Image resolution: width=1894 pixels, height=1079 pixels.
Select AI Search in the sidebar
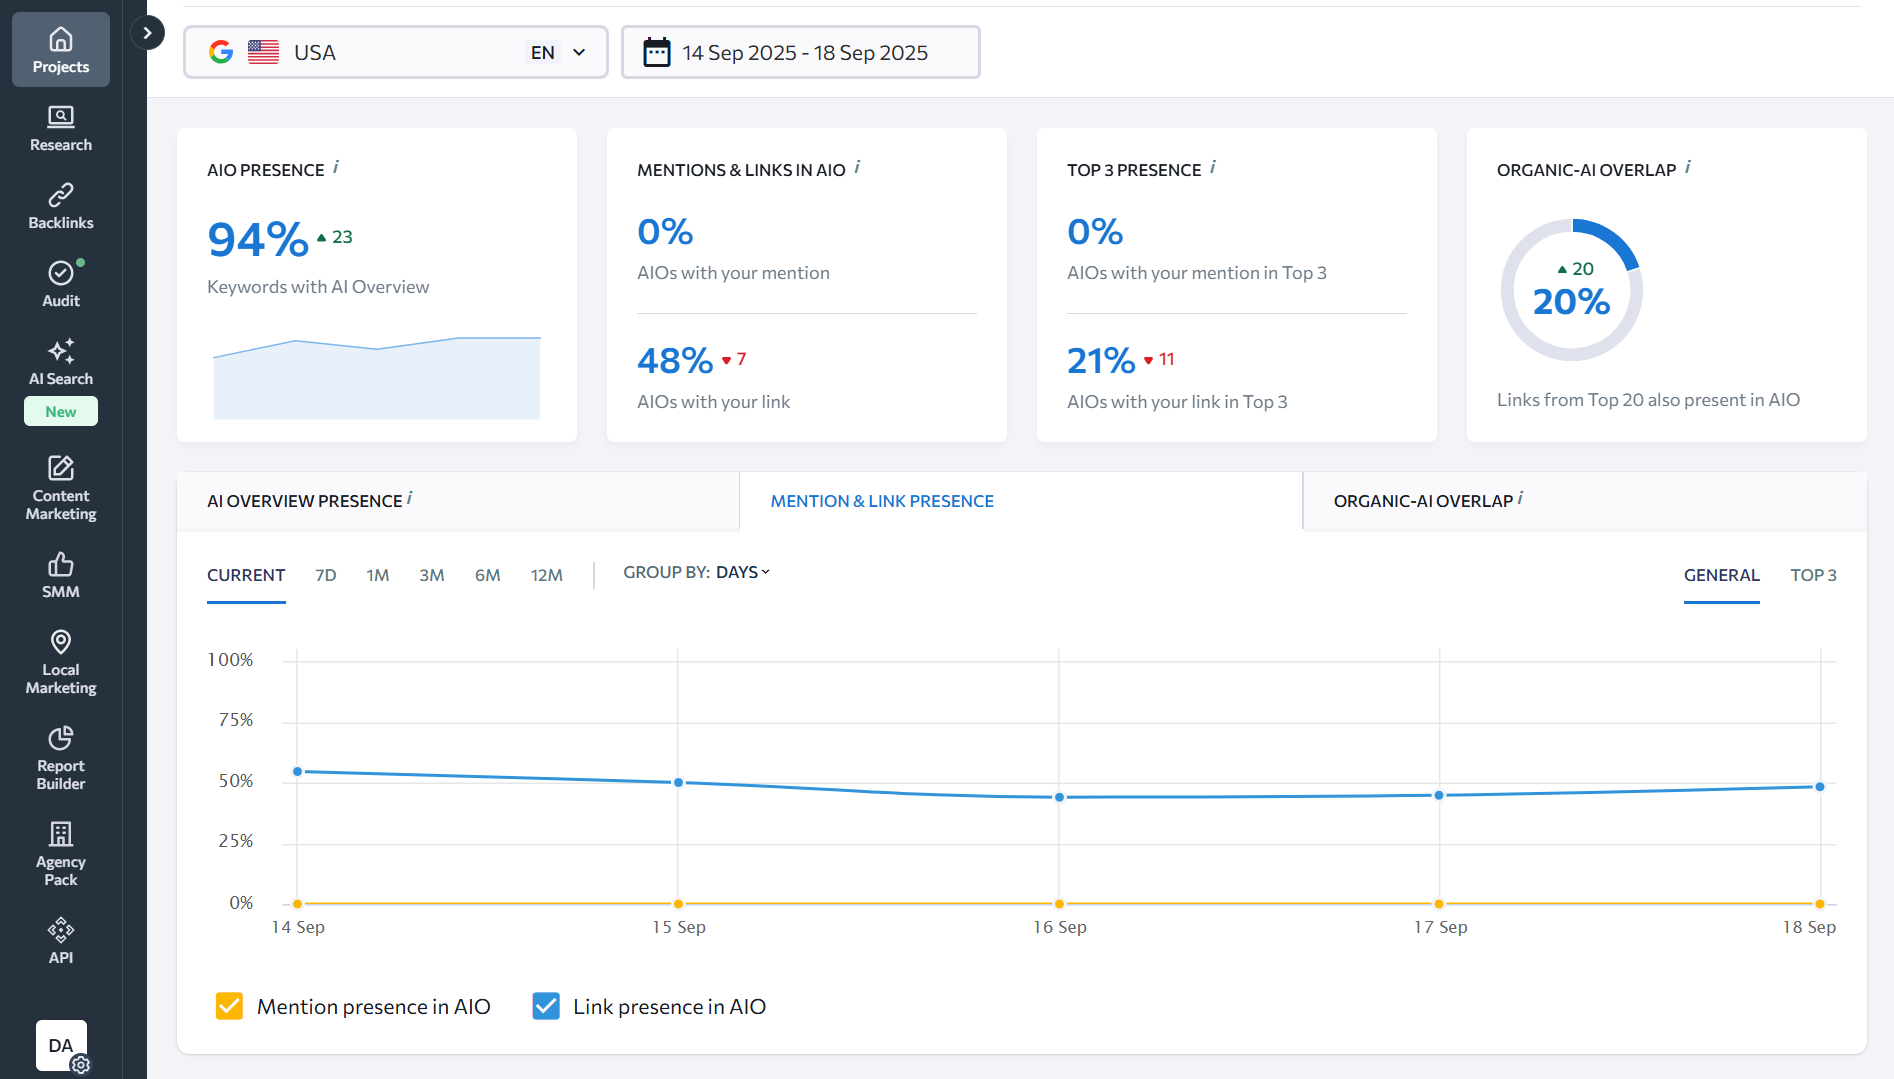coord(61,363)
